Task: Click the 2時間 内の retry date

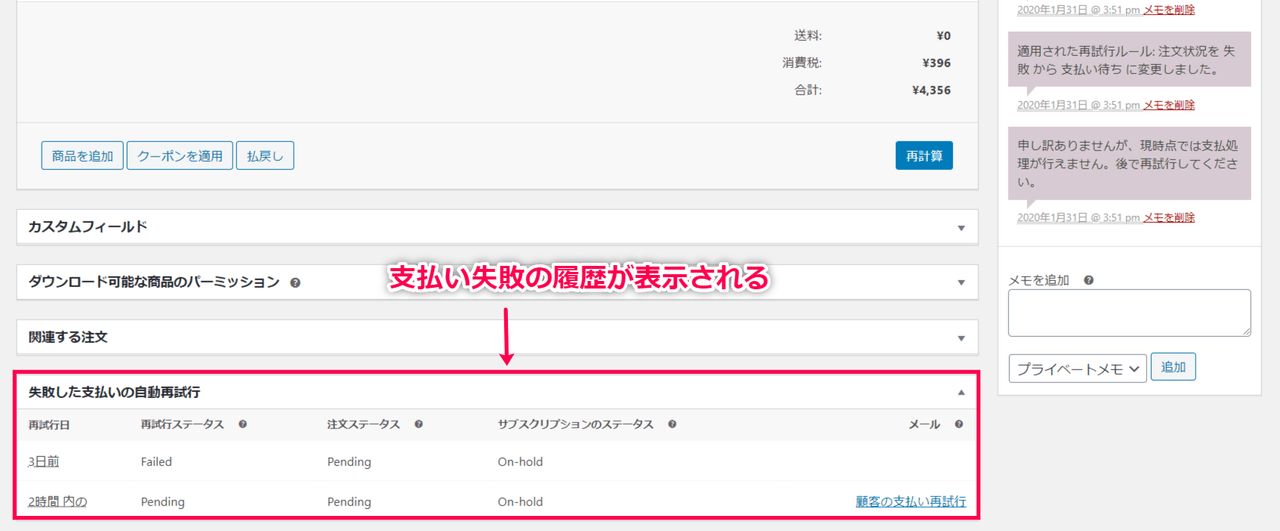Action: pyautogui.click(x=57, y=502)
